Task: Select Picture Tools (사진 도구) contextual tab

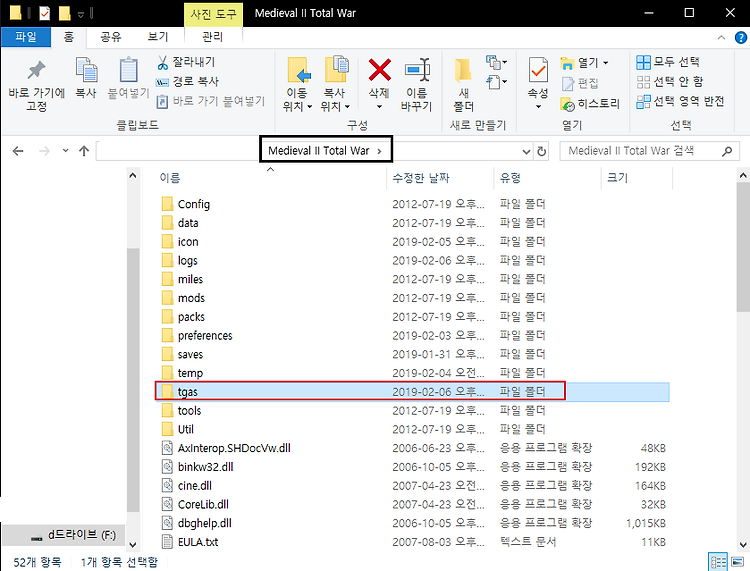Action: pyautogui.click(x=213, y=13)
